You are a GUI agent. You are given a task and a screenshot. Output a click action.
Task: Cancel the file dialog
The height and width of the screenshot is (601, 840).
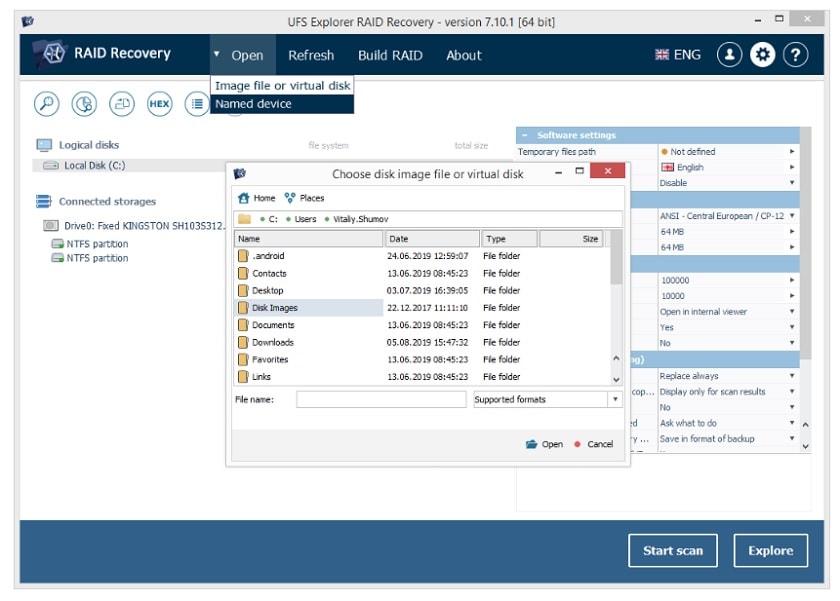click(594, 444)
